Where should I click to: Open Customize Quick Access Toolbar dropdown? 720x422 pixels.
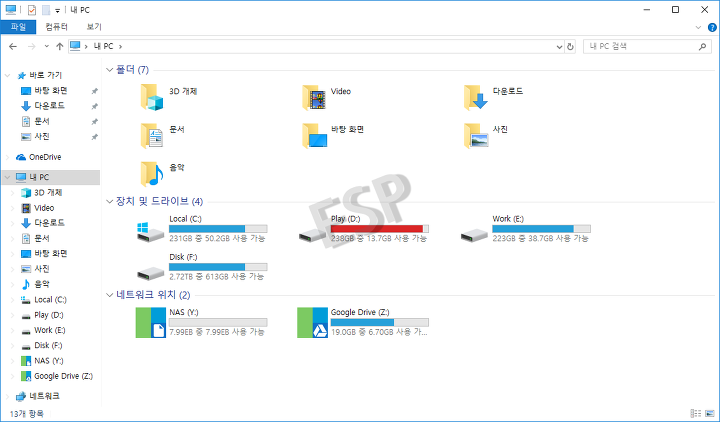(57, 10)
